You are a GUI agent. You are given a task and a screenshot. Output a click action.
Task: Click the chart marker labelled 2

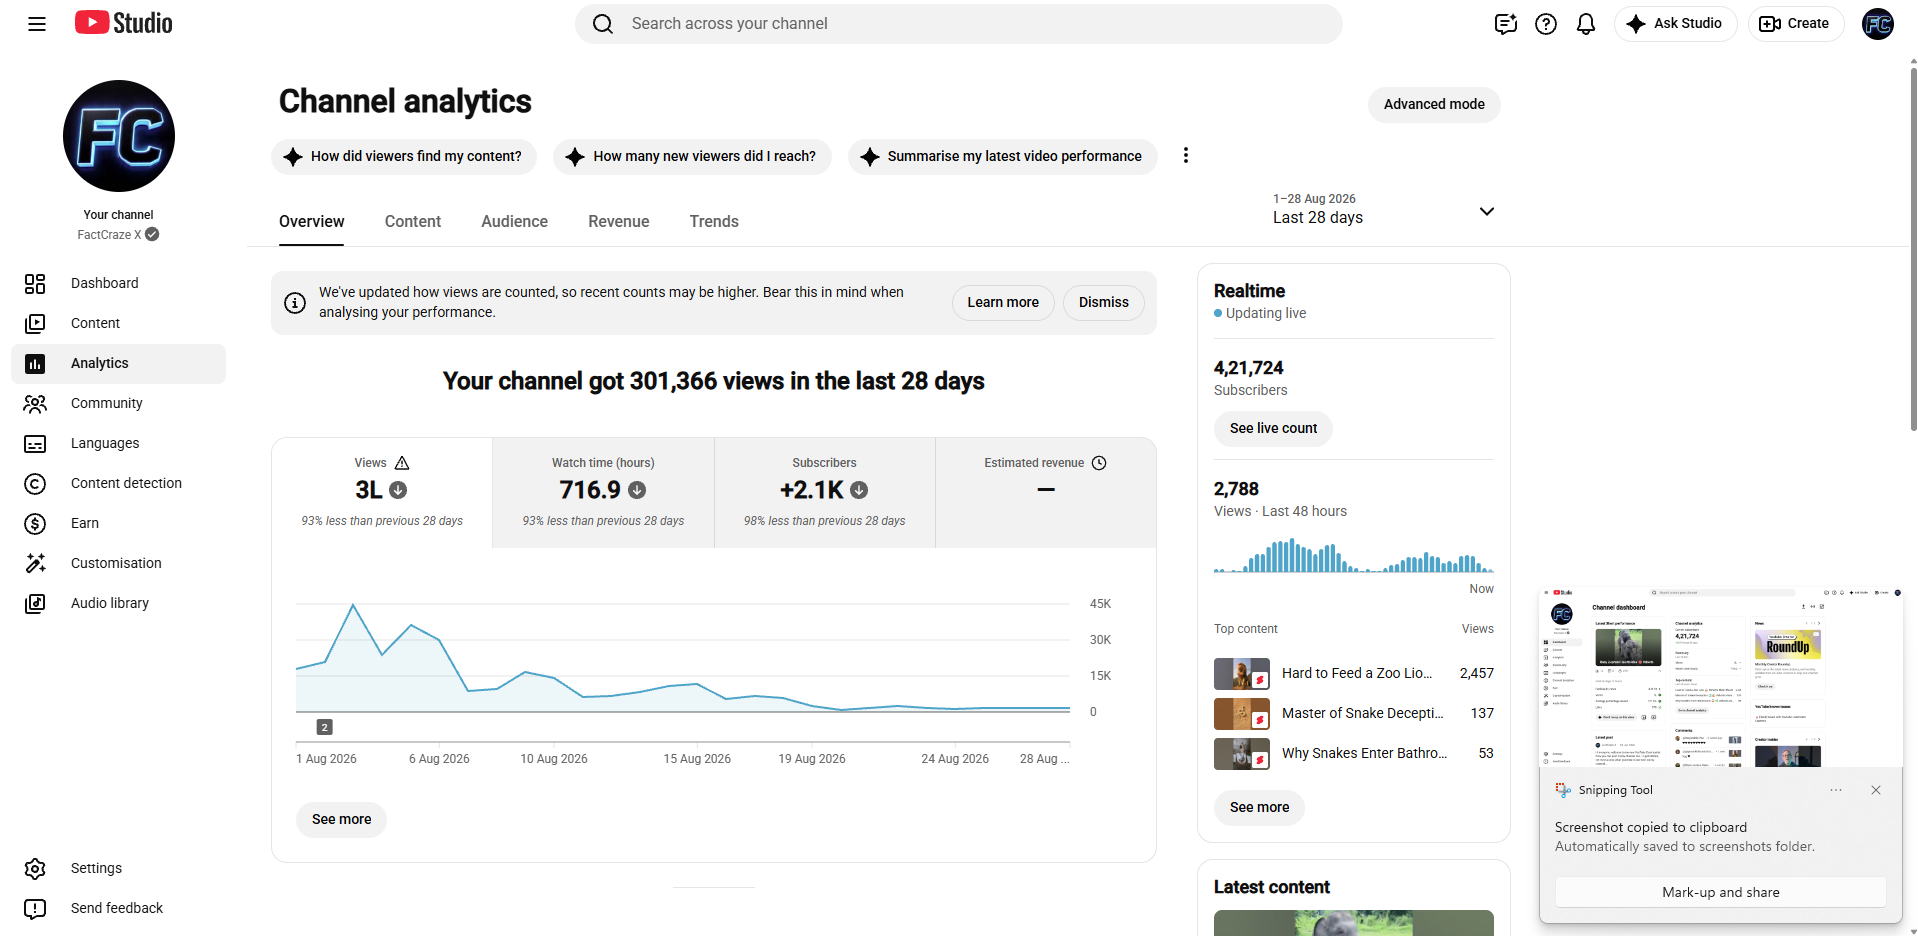click(324, 728)
